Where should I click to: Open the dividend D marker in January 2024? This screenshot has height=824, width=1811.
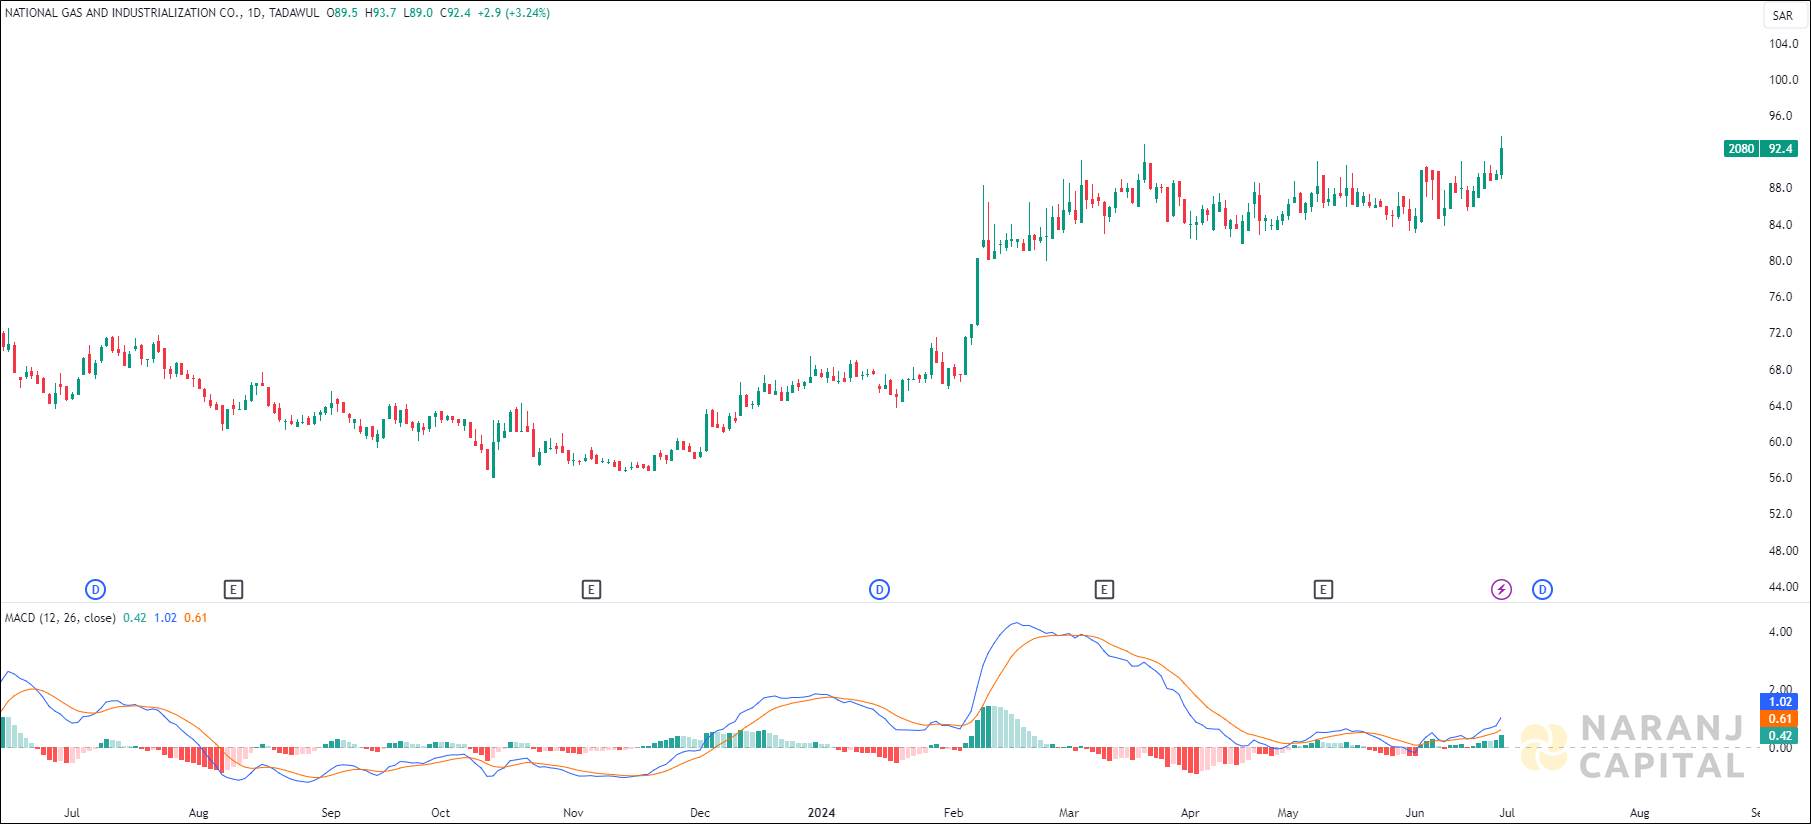(x=879, y=590)
